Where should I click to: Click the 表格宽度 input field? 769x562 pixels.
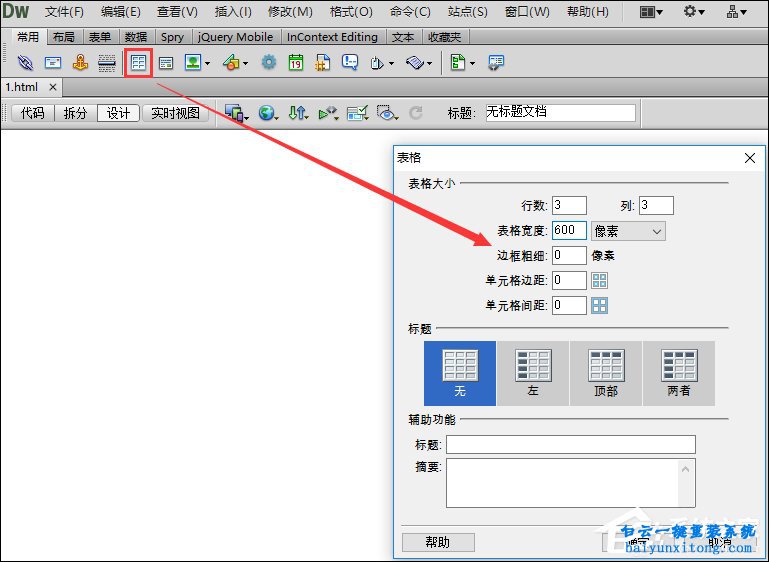coord(569,230)
